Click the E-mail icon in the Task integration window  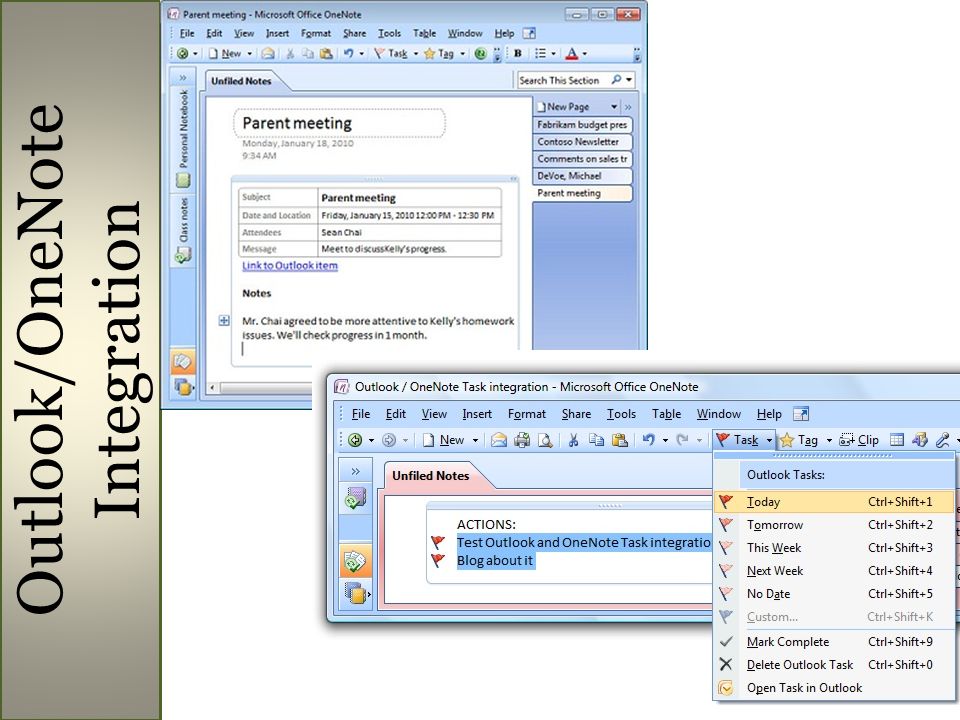click(499, 440)
